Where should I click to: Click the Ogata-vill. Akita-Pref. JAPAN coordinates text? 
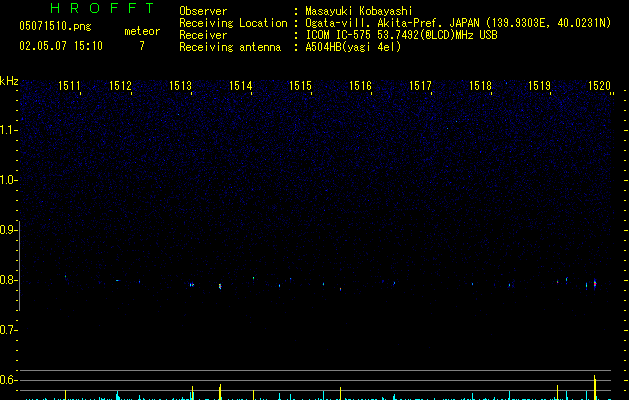click(x=458, y=23)
